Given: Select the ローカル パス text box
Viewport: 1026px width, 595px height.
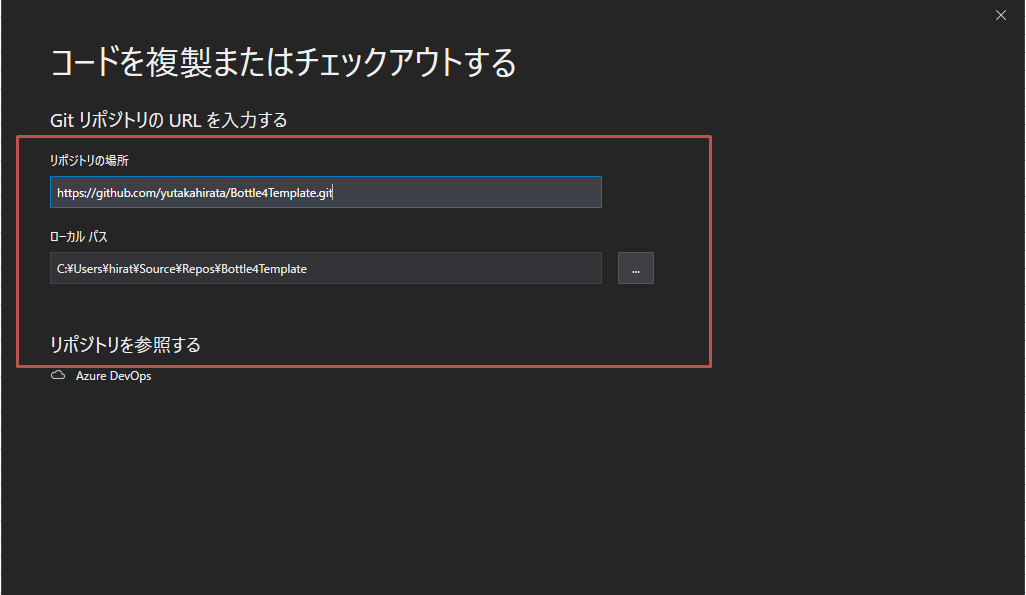Looking at the screenshot, I should 325,268.
